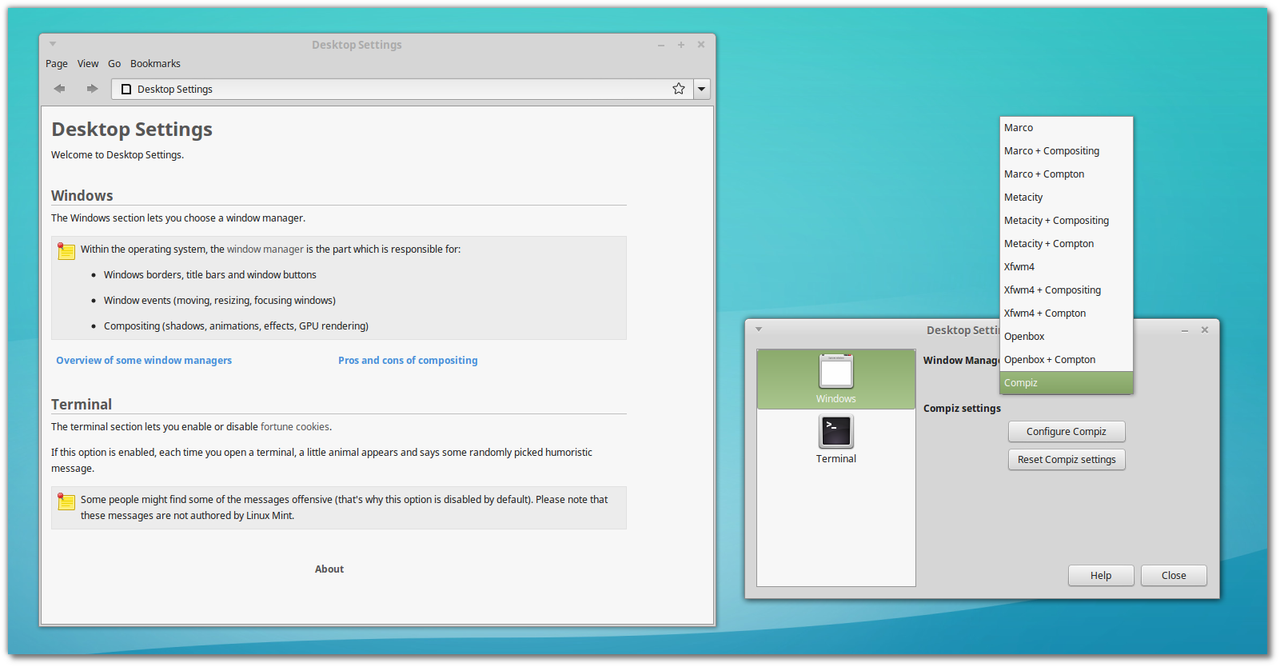Choose Xfwm4 + Compton option
Screen dimensions: 1280x667
click(x=1066, y=313)
